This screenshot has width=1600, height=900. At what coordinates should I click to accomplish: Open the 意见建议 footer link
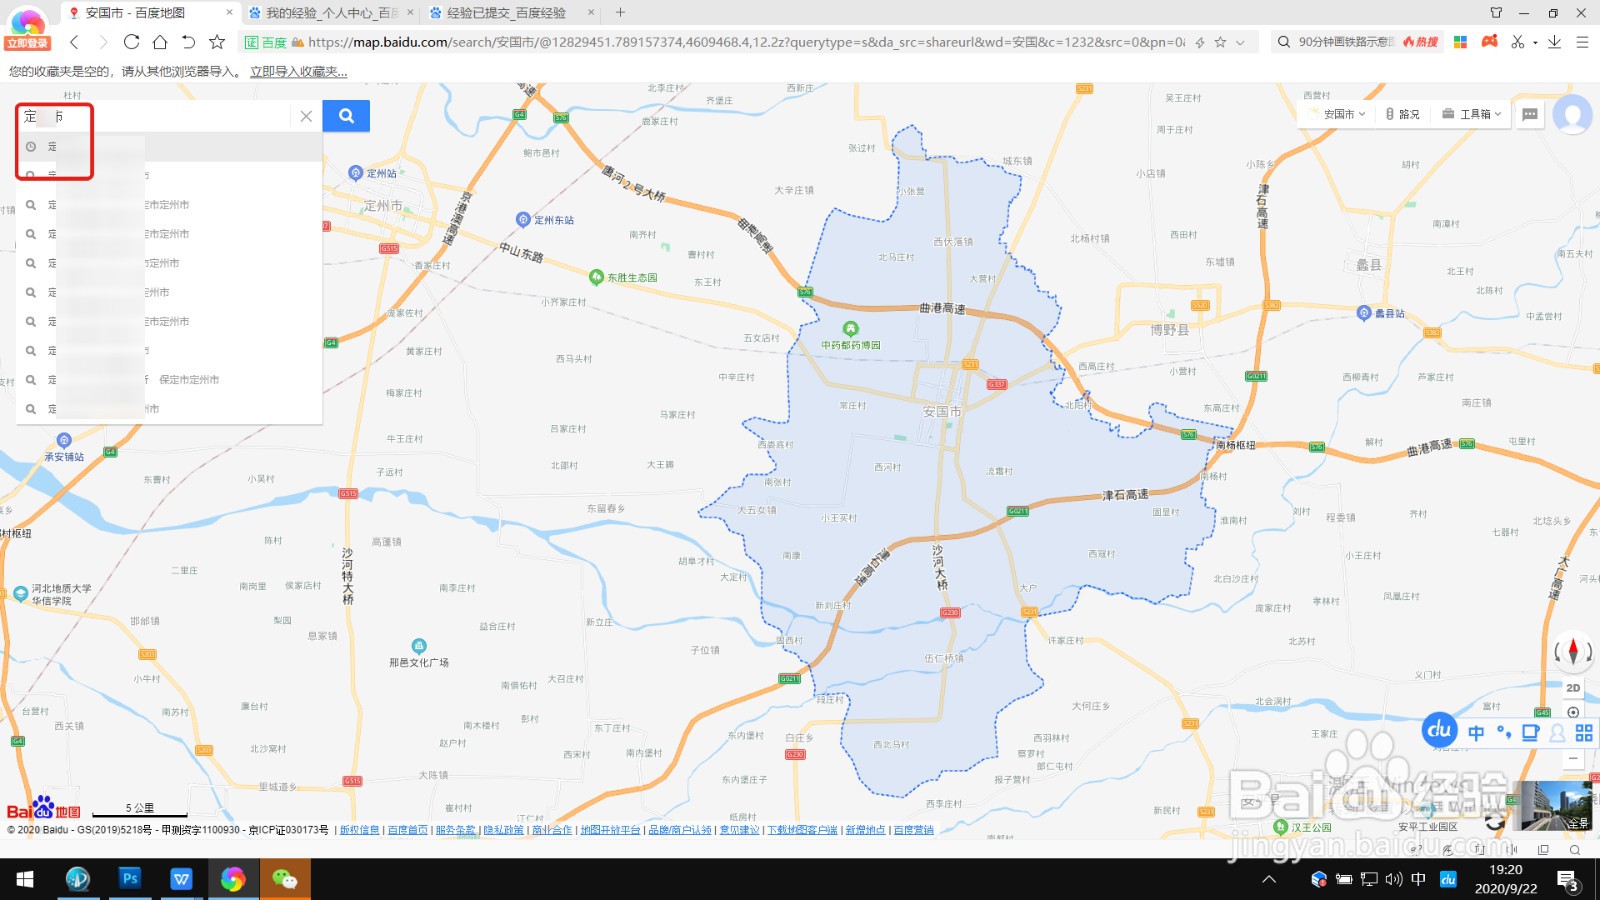[740, 830]
